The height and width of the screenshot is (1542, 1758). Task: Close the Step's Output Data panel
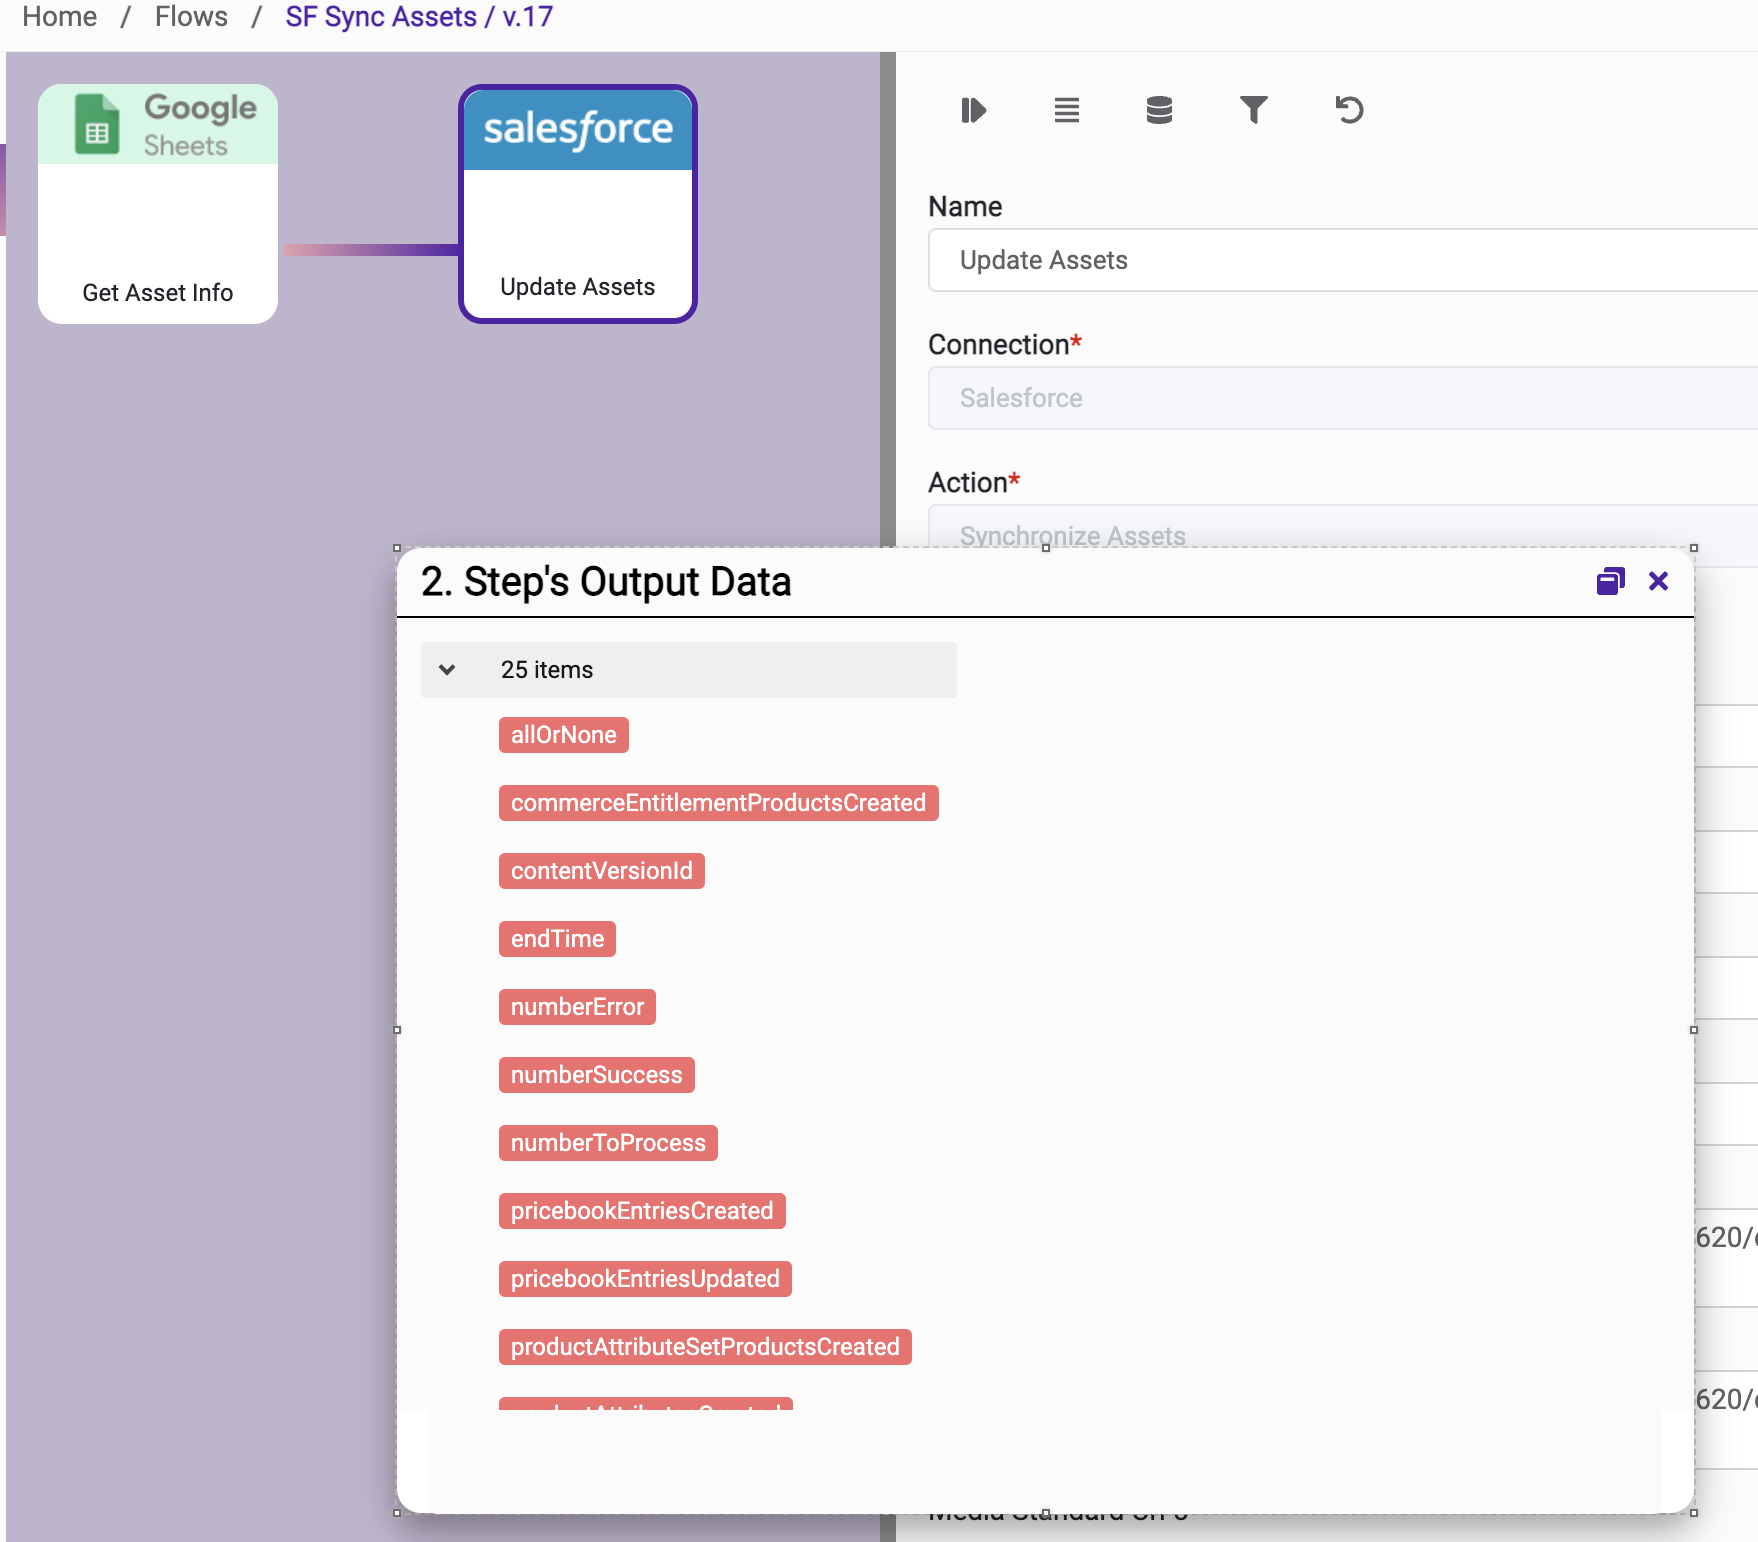[1658, 581]
